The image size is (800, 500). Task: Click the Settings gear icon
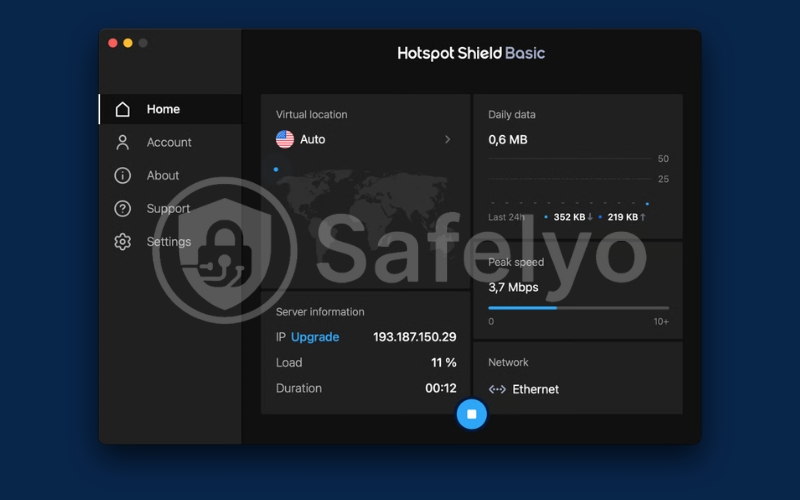coord(122,242)
